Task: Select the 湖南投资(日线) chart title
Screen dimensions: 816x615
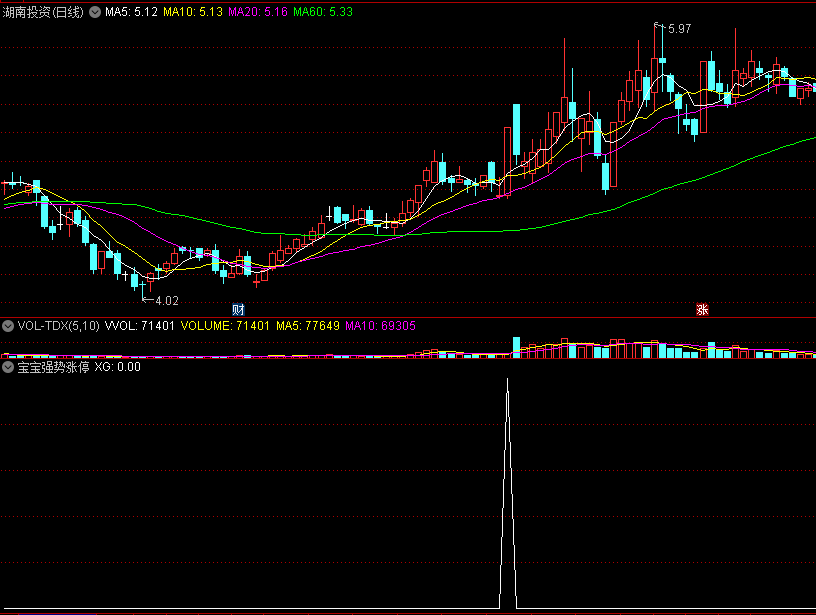Action: click(x=43, y=12)
